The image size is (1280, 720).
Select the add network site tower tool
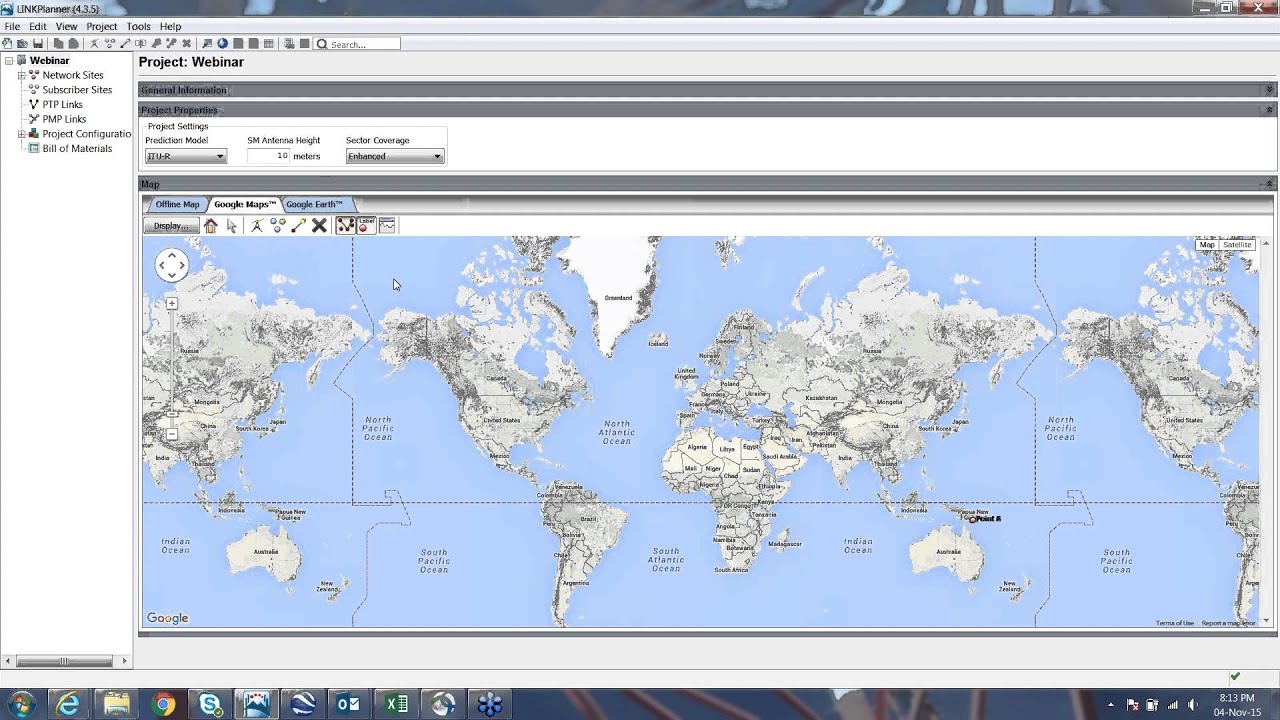(256, 226)
